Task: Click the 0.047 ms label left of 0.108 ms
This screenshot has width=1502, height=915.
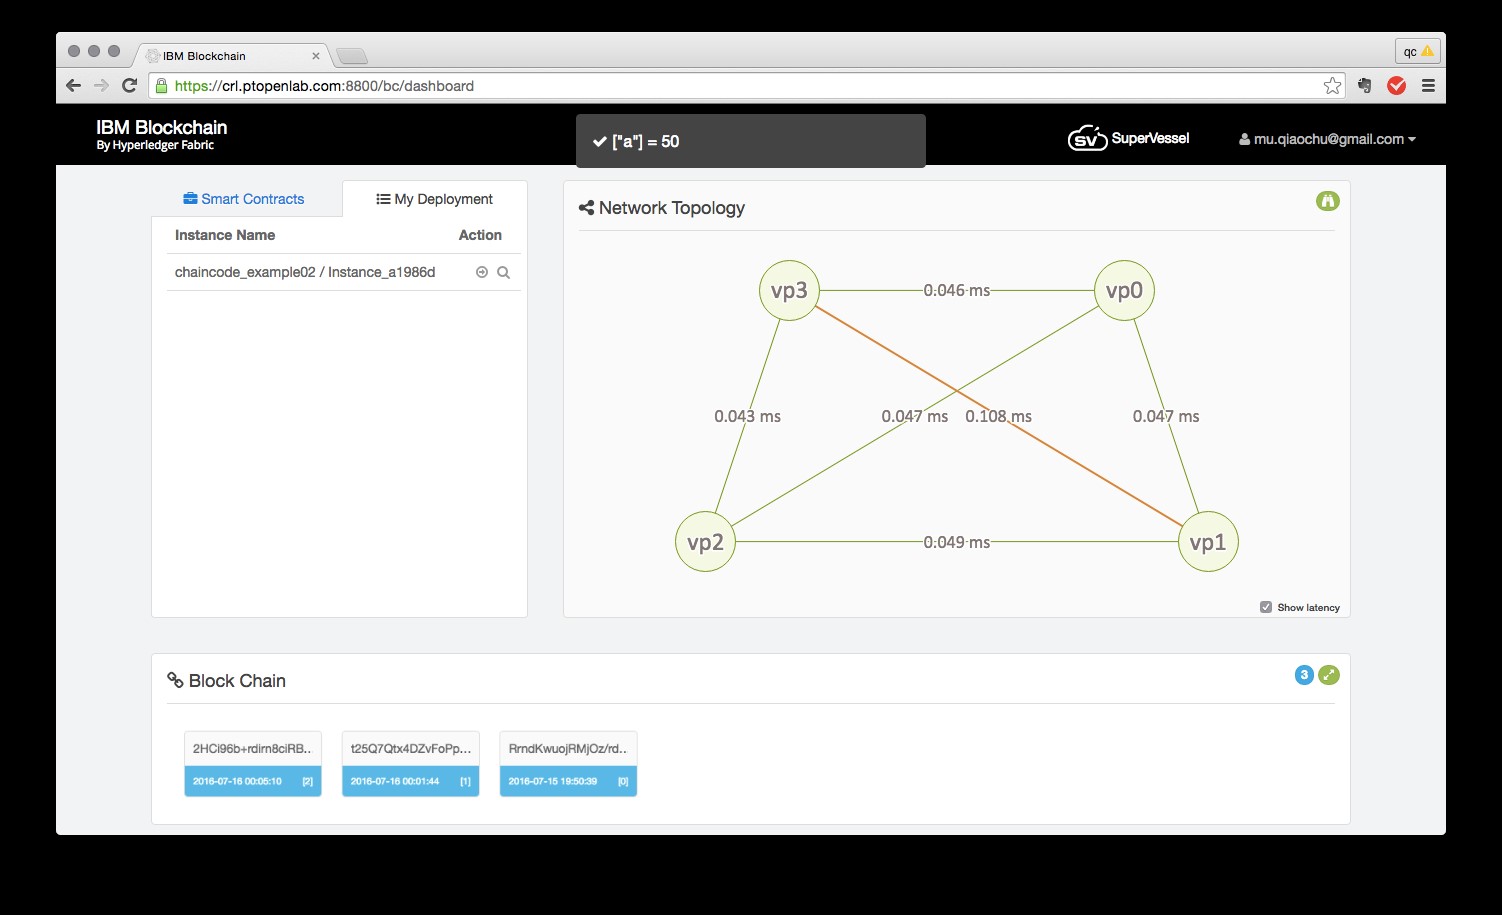Action: point(915,416)
